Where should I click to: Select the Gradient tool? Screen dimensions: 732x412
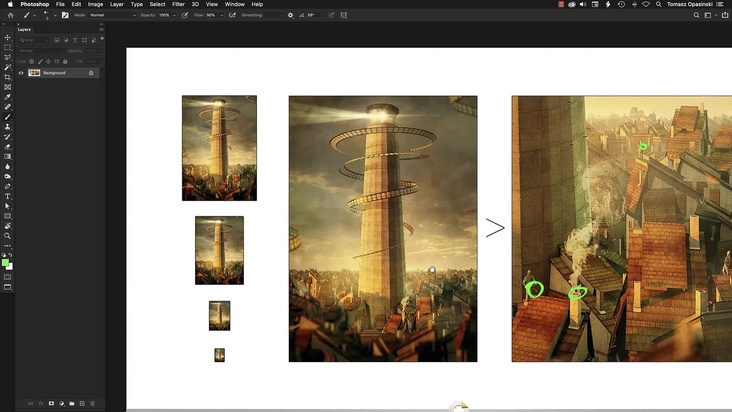tap(7, 156)
